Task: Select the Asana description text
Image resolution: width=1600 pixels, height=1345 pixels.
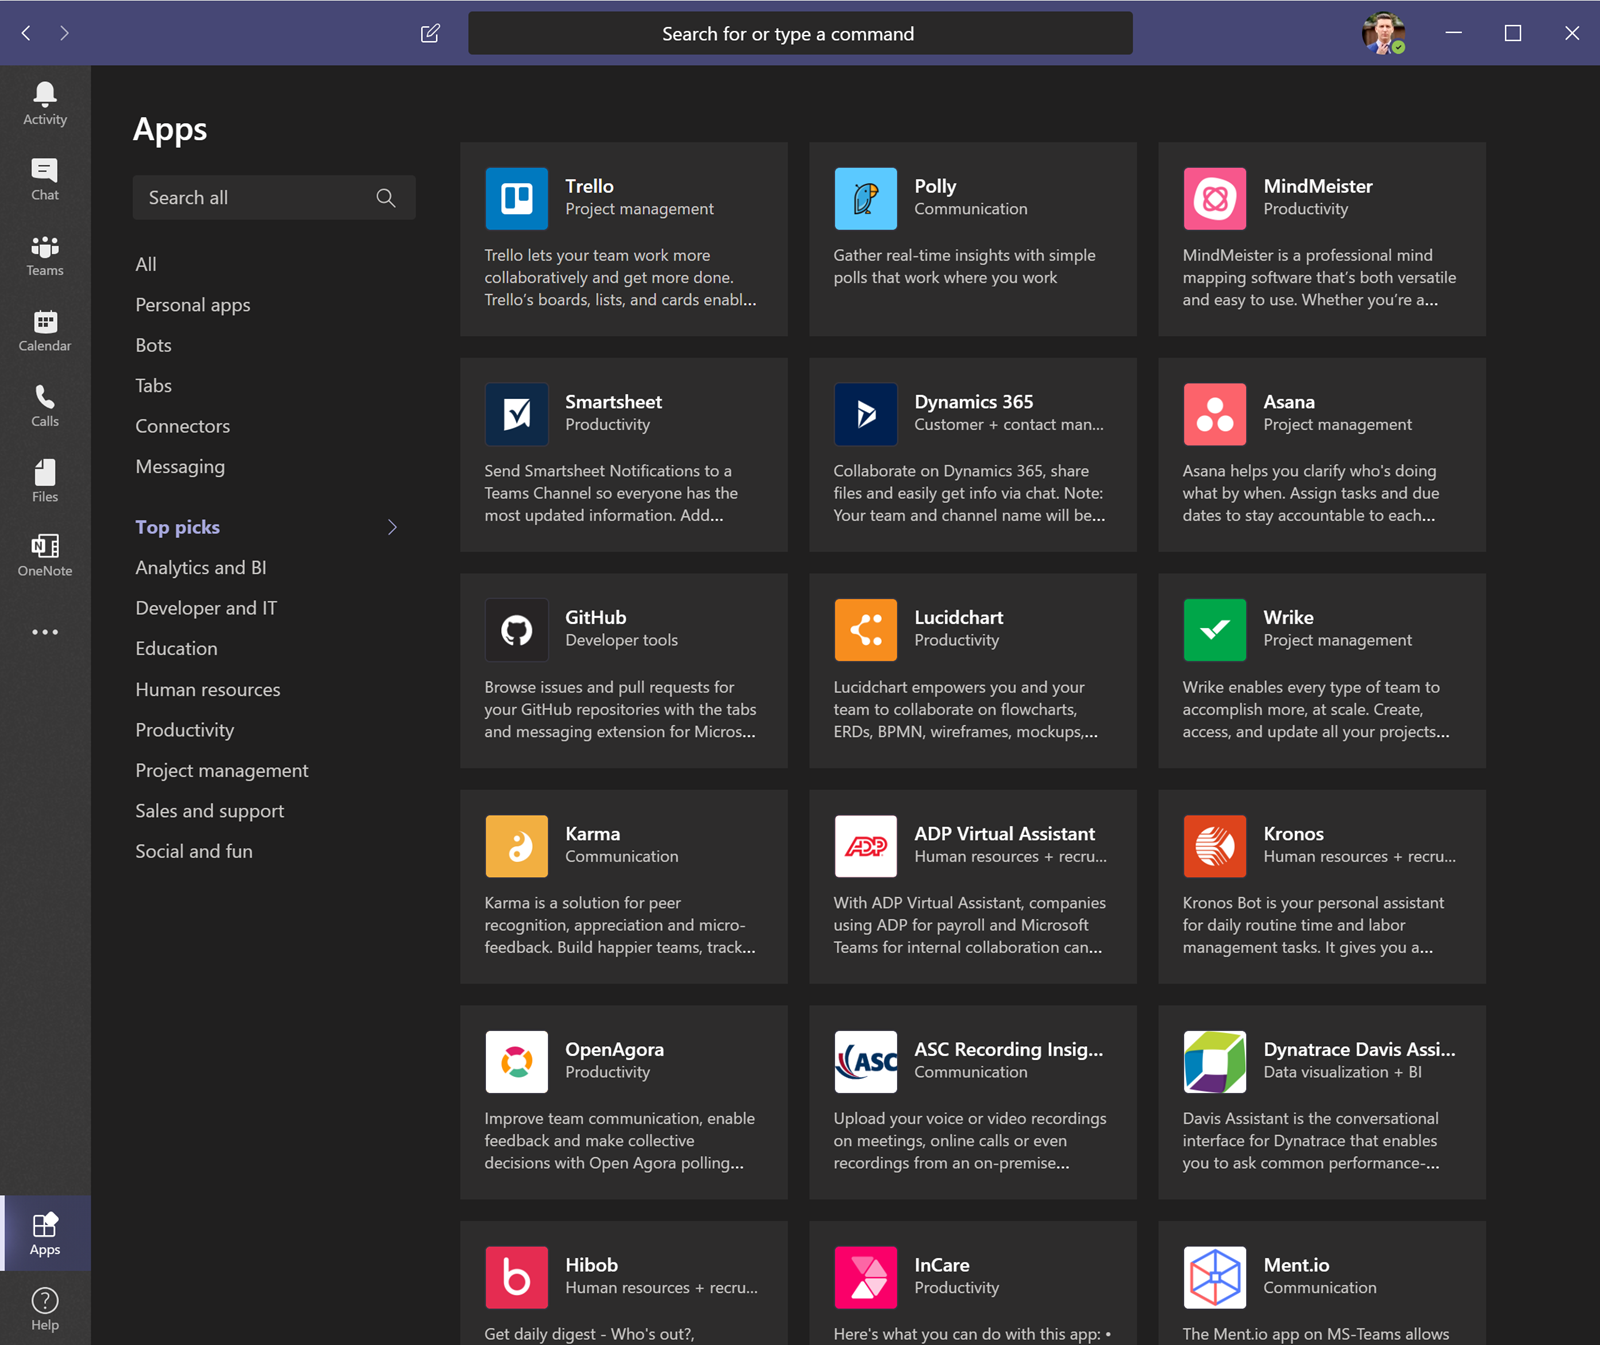Action: pyautogui.click(x=1311, y=494)
